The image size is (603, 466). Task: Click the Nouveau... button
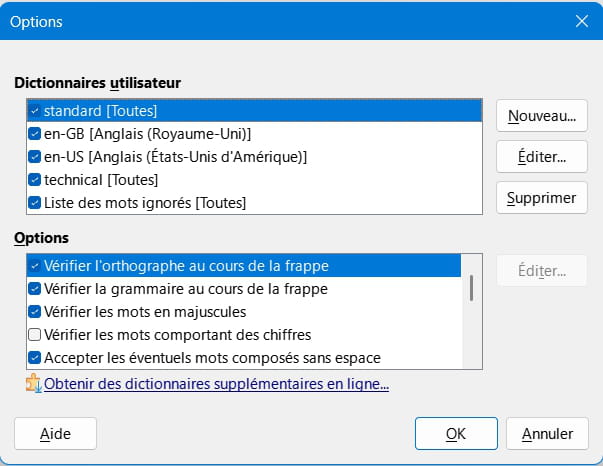click(x=542, y=116)
